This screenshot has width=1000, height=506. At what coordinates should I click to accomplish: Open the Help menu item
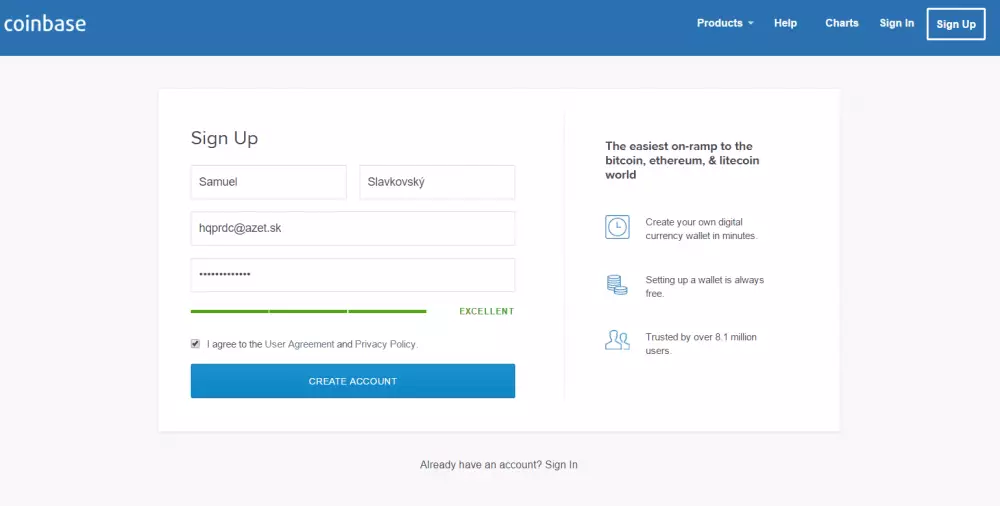pyautogui.click(x=785, y=23)
